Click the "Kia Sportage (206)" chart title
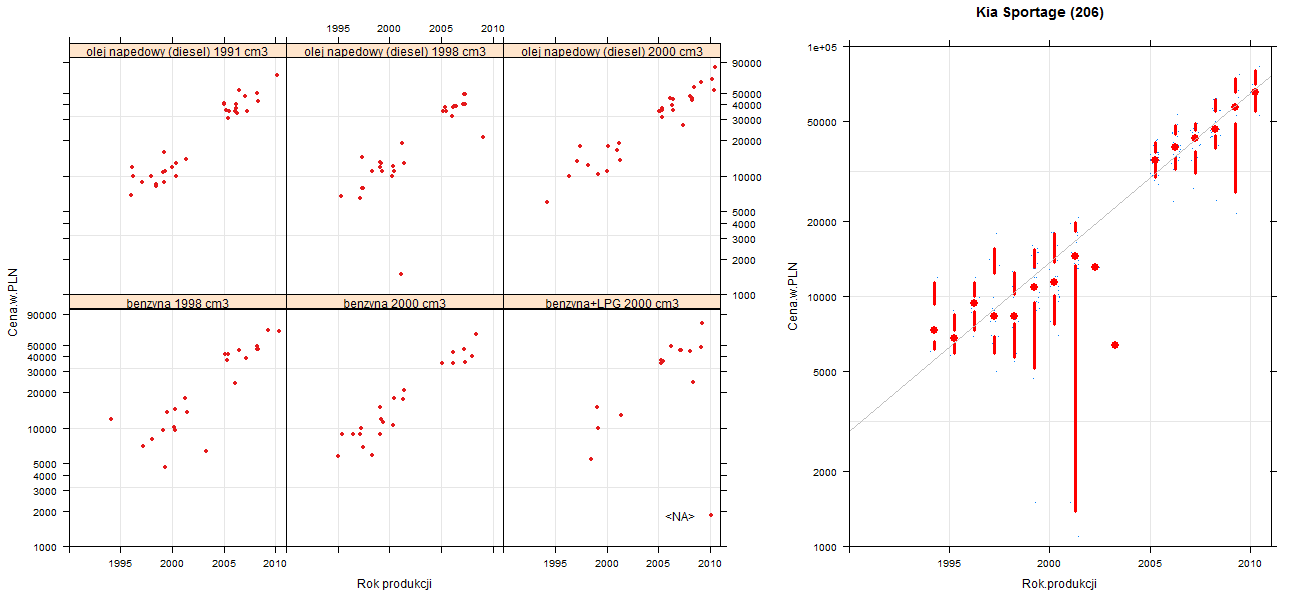1300x600 pixels. [x=1040, y=13]
